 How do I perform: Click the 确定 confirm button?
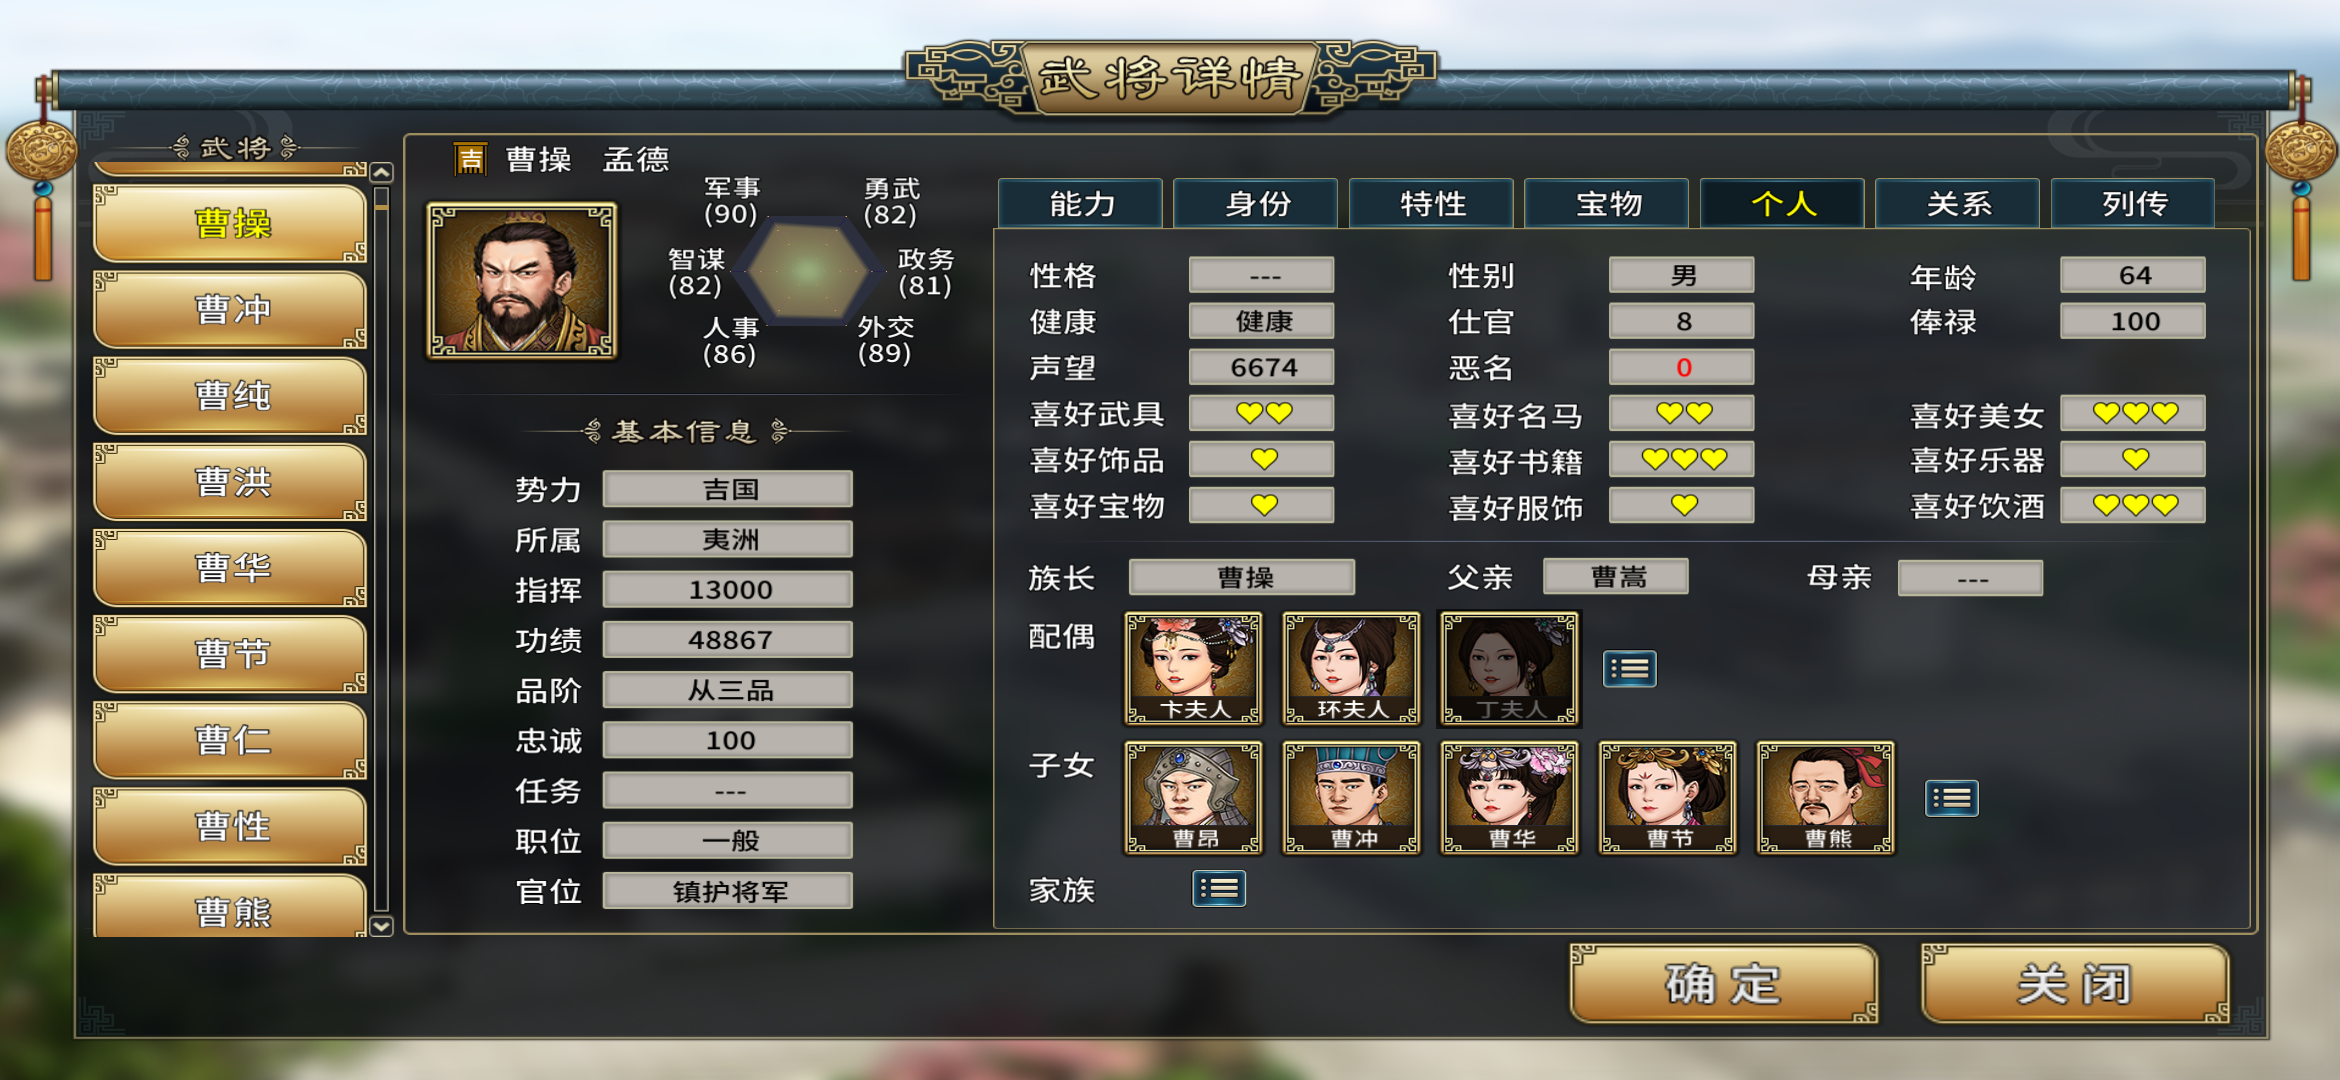[1723, 984]
